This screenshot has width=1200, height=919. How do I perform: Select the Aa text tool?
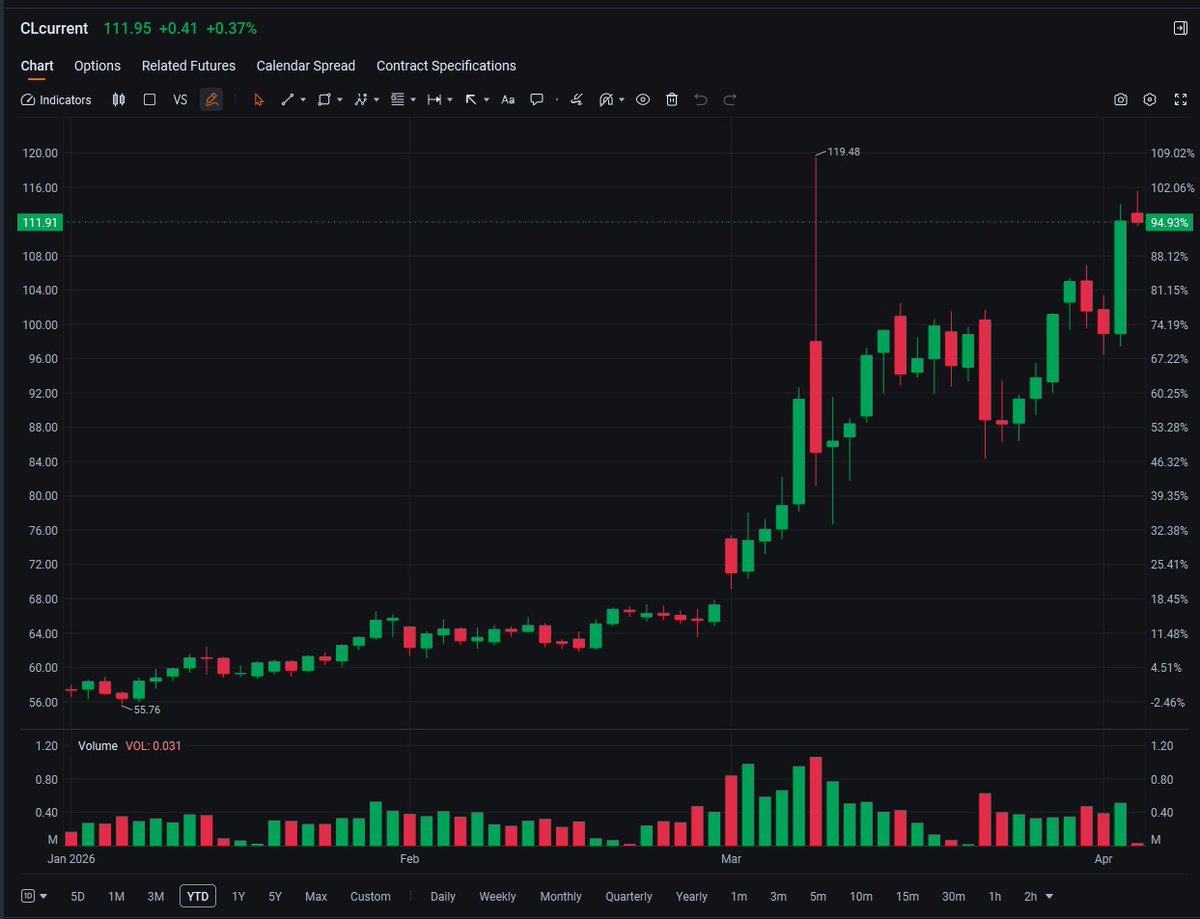click(x=508, y=100)
